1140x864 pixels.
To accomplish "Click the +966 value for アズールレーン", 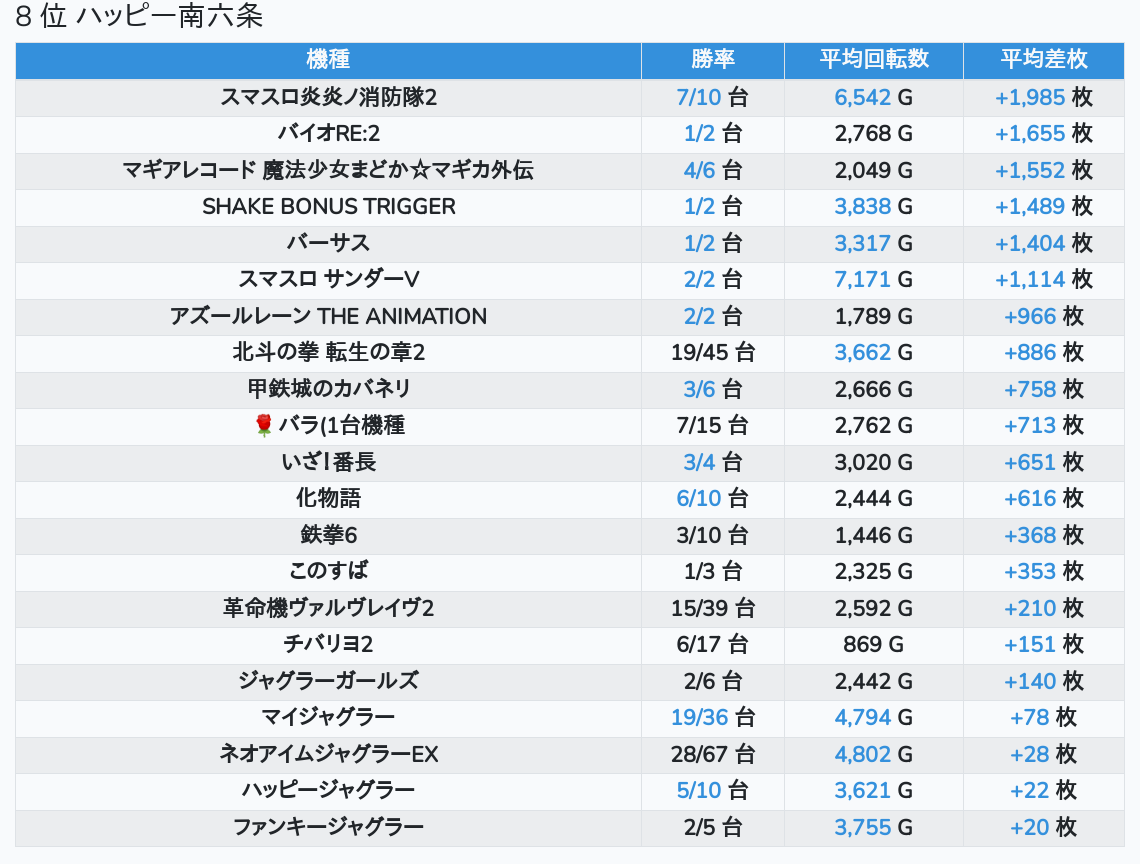I will (1030, 316).
